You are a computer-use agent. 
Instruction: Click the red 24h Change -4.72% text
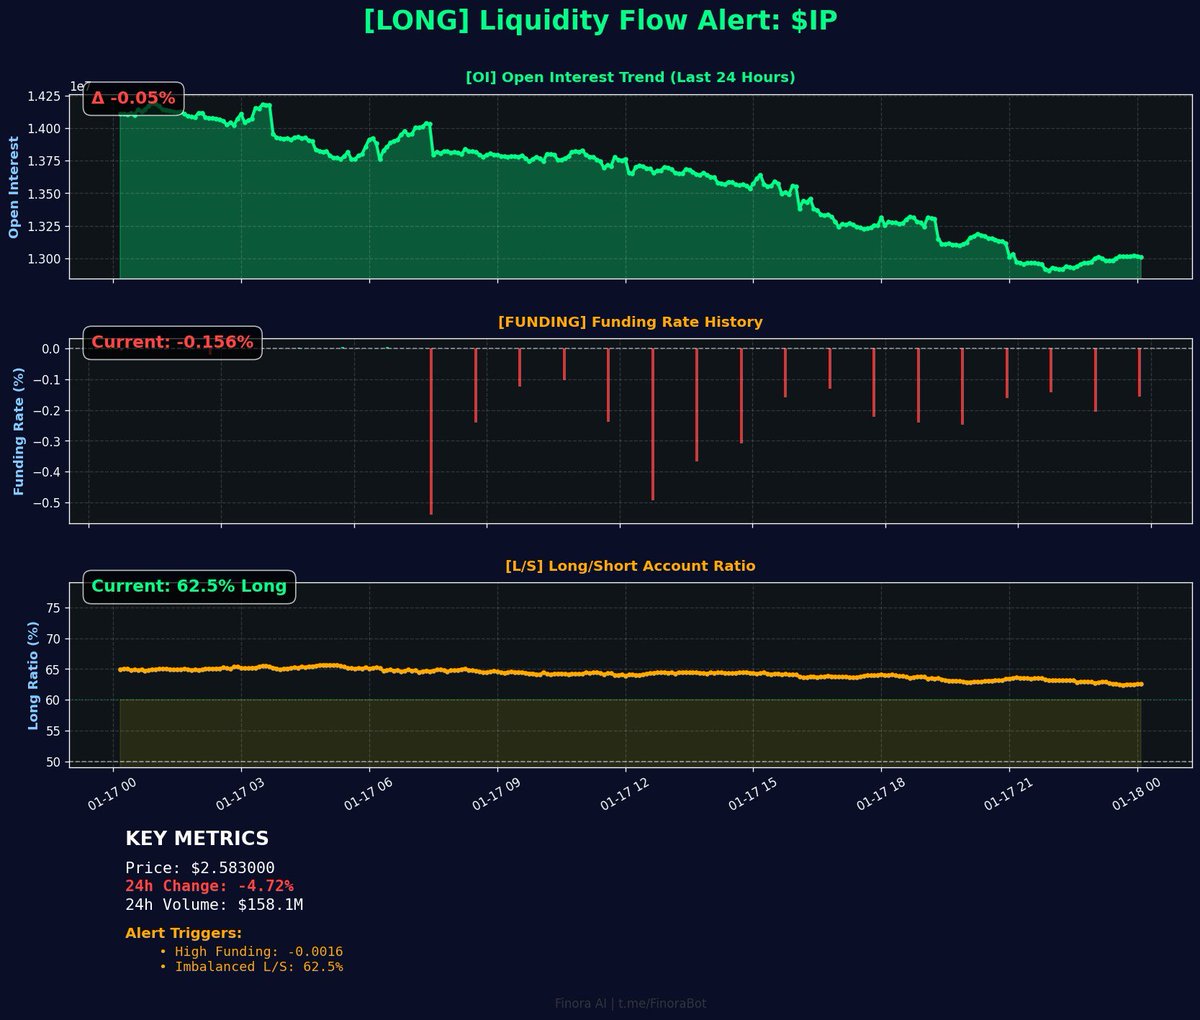tap(209, 886)
